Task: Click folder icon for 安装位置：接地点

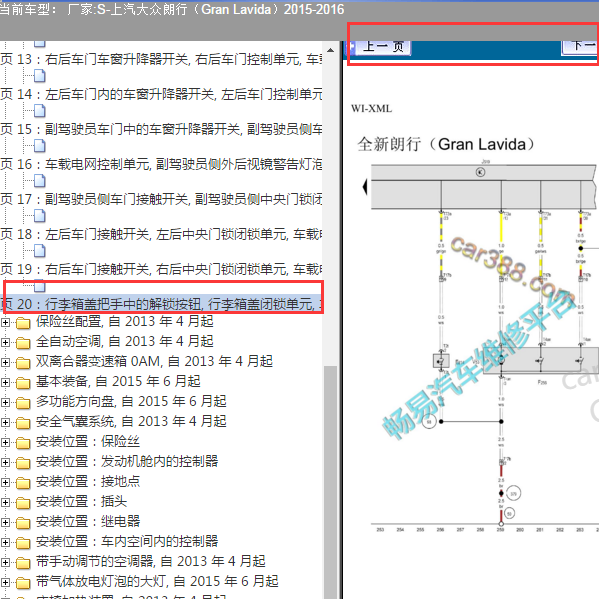Action: click(x=23, y=483)
